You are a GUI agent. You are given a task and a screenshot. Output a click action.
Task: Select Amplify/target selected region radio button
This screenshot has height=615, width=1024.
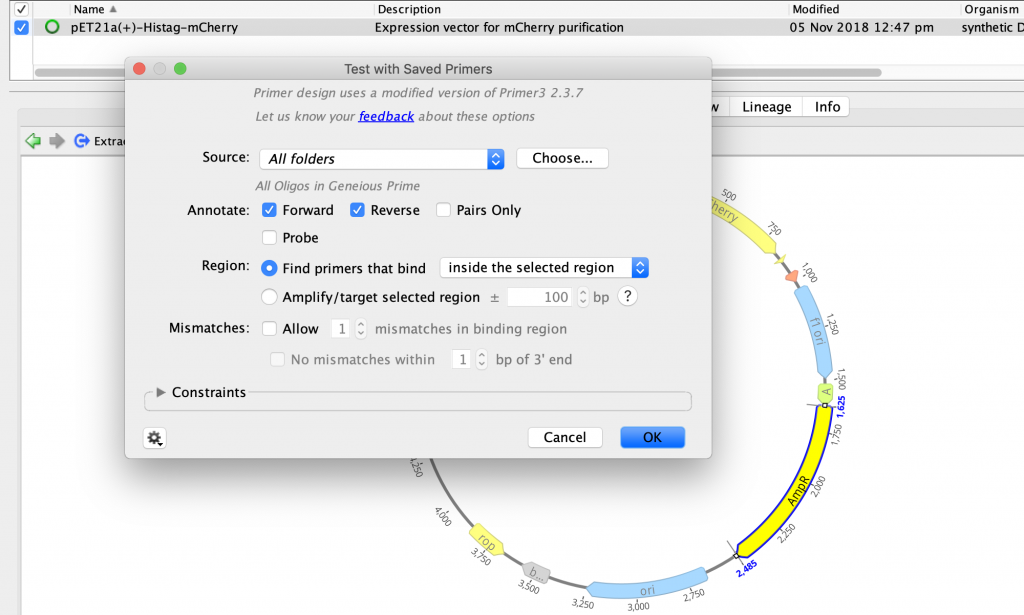coord(269,297)
